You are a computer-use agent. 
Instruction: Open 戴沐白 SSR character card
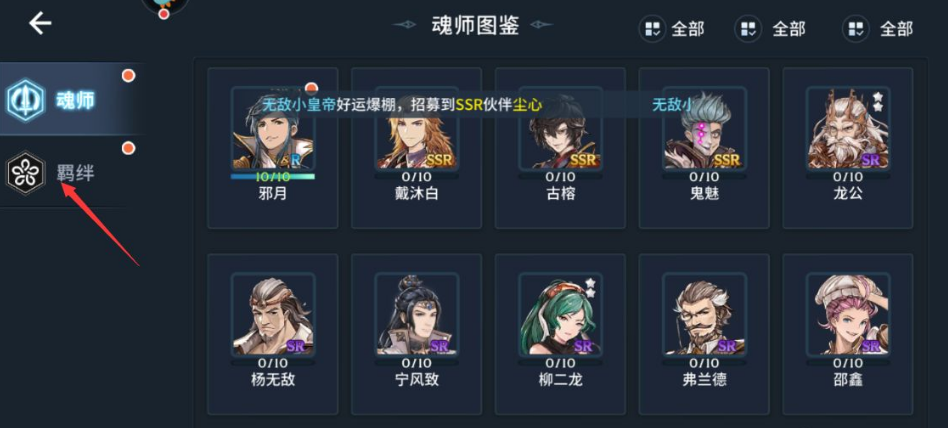(x=417, y=148)
